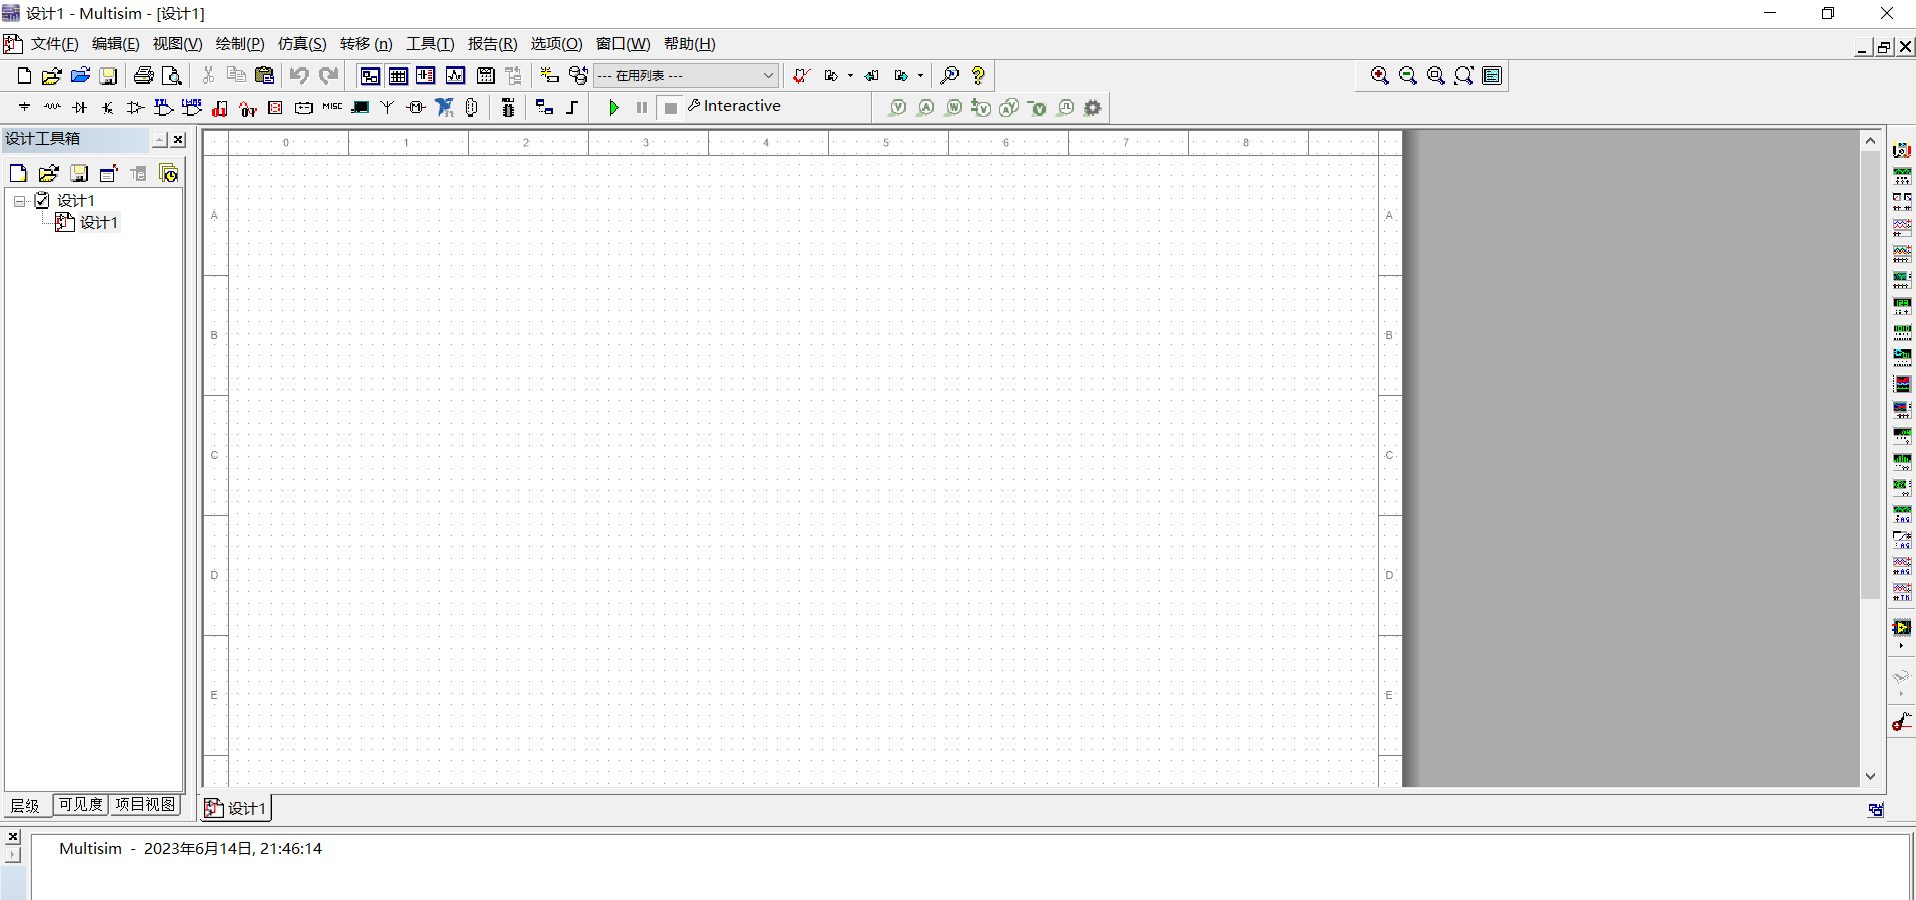1916x900 pixels.
Task: Add the Oscilloscope instrument
Action: coord(1902,228)
